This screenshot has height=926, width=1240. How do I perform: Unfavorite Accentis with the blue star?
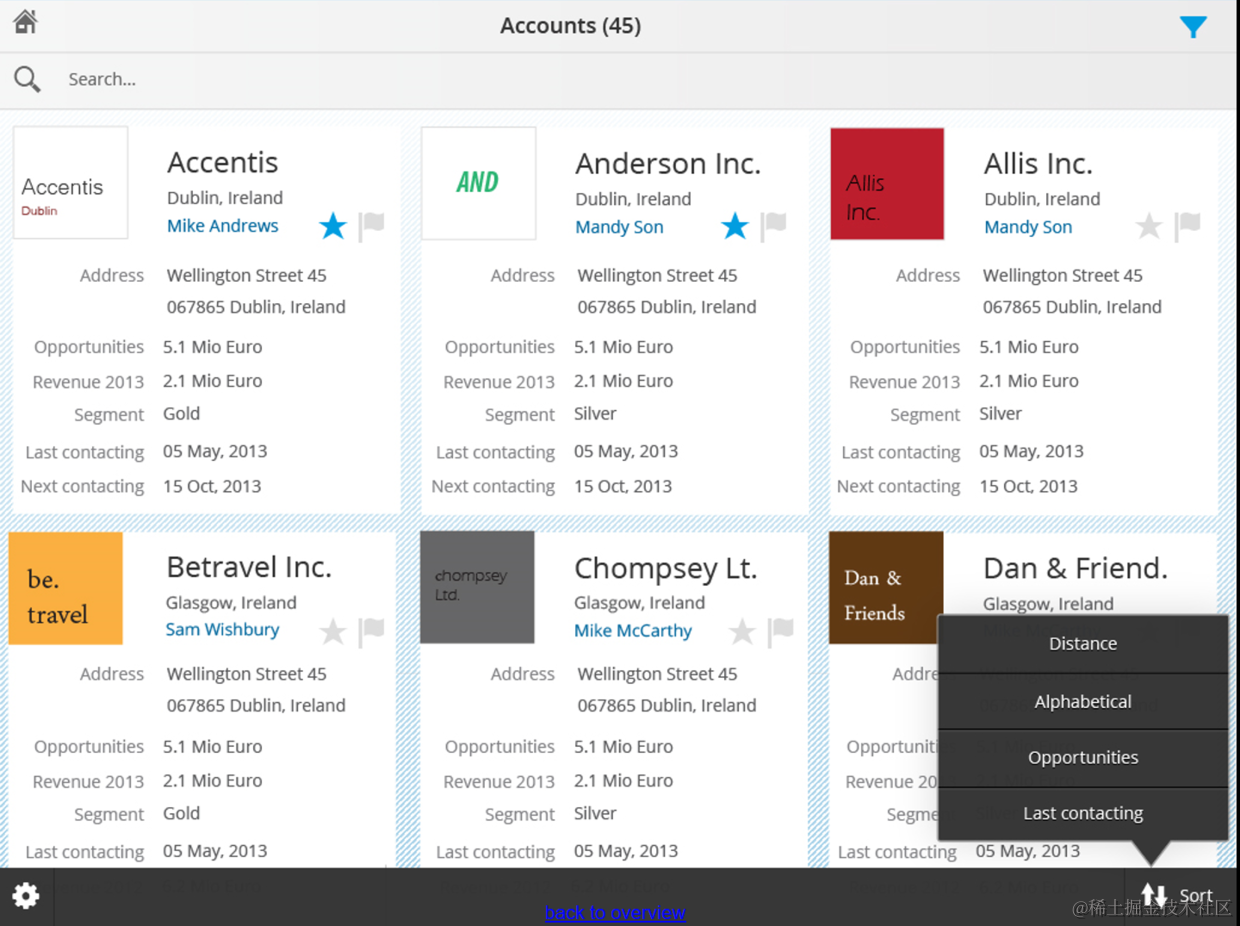tap(333, 226)
